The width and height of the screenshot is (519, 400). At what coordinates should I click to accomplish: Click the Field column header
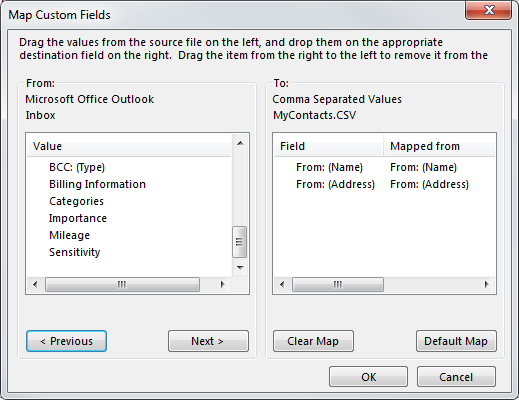click(328, 146)
